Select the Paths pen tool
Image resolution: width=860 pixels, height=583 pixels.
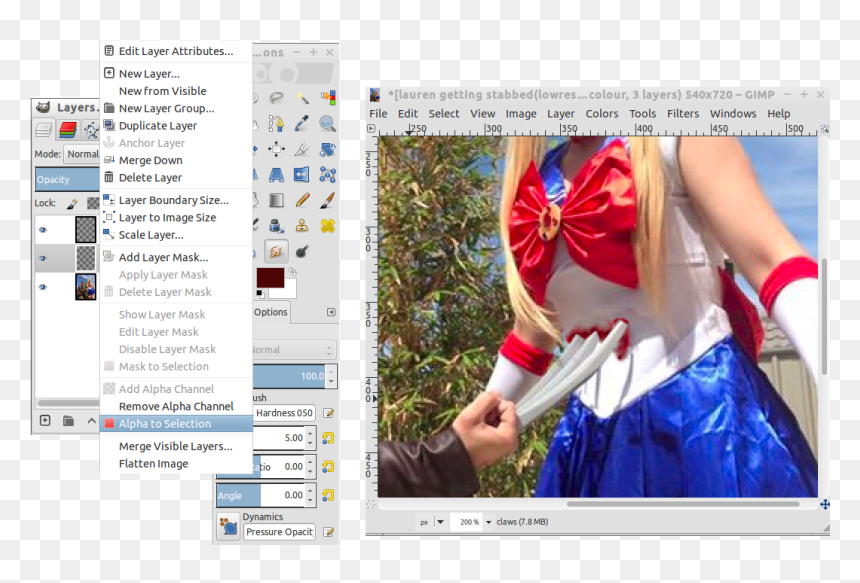(276, 123)
